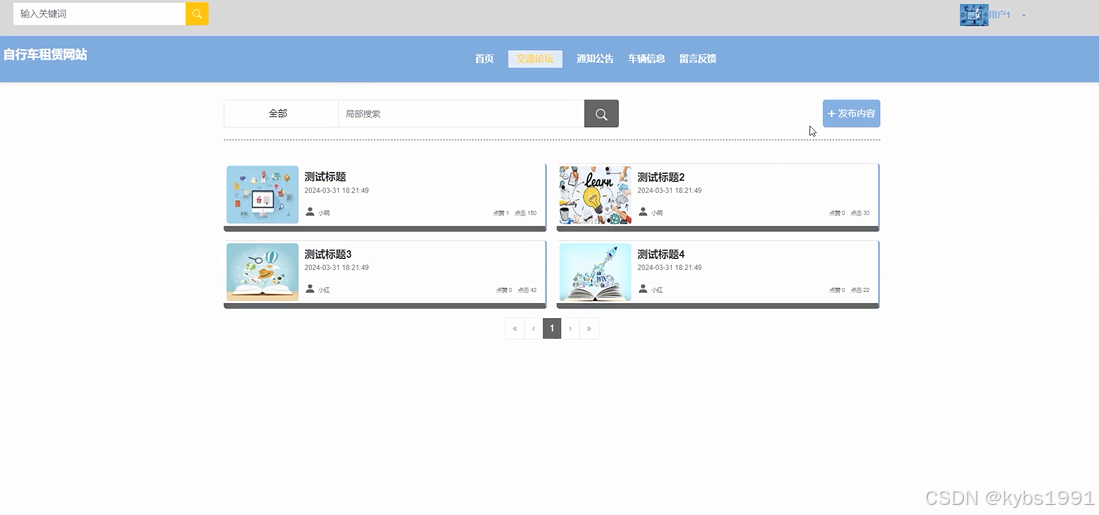Click 点击 42 count on 测试标题3
Image resolution: width=1099 pixels, height=515 pixels.
coord(527,290)
